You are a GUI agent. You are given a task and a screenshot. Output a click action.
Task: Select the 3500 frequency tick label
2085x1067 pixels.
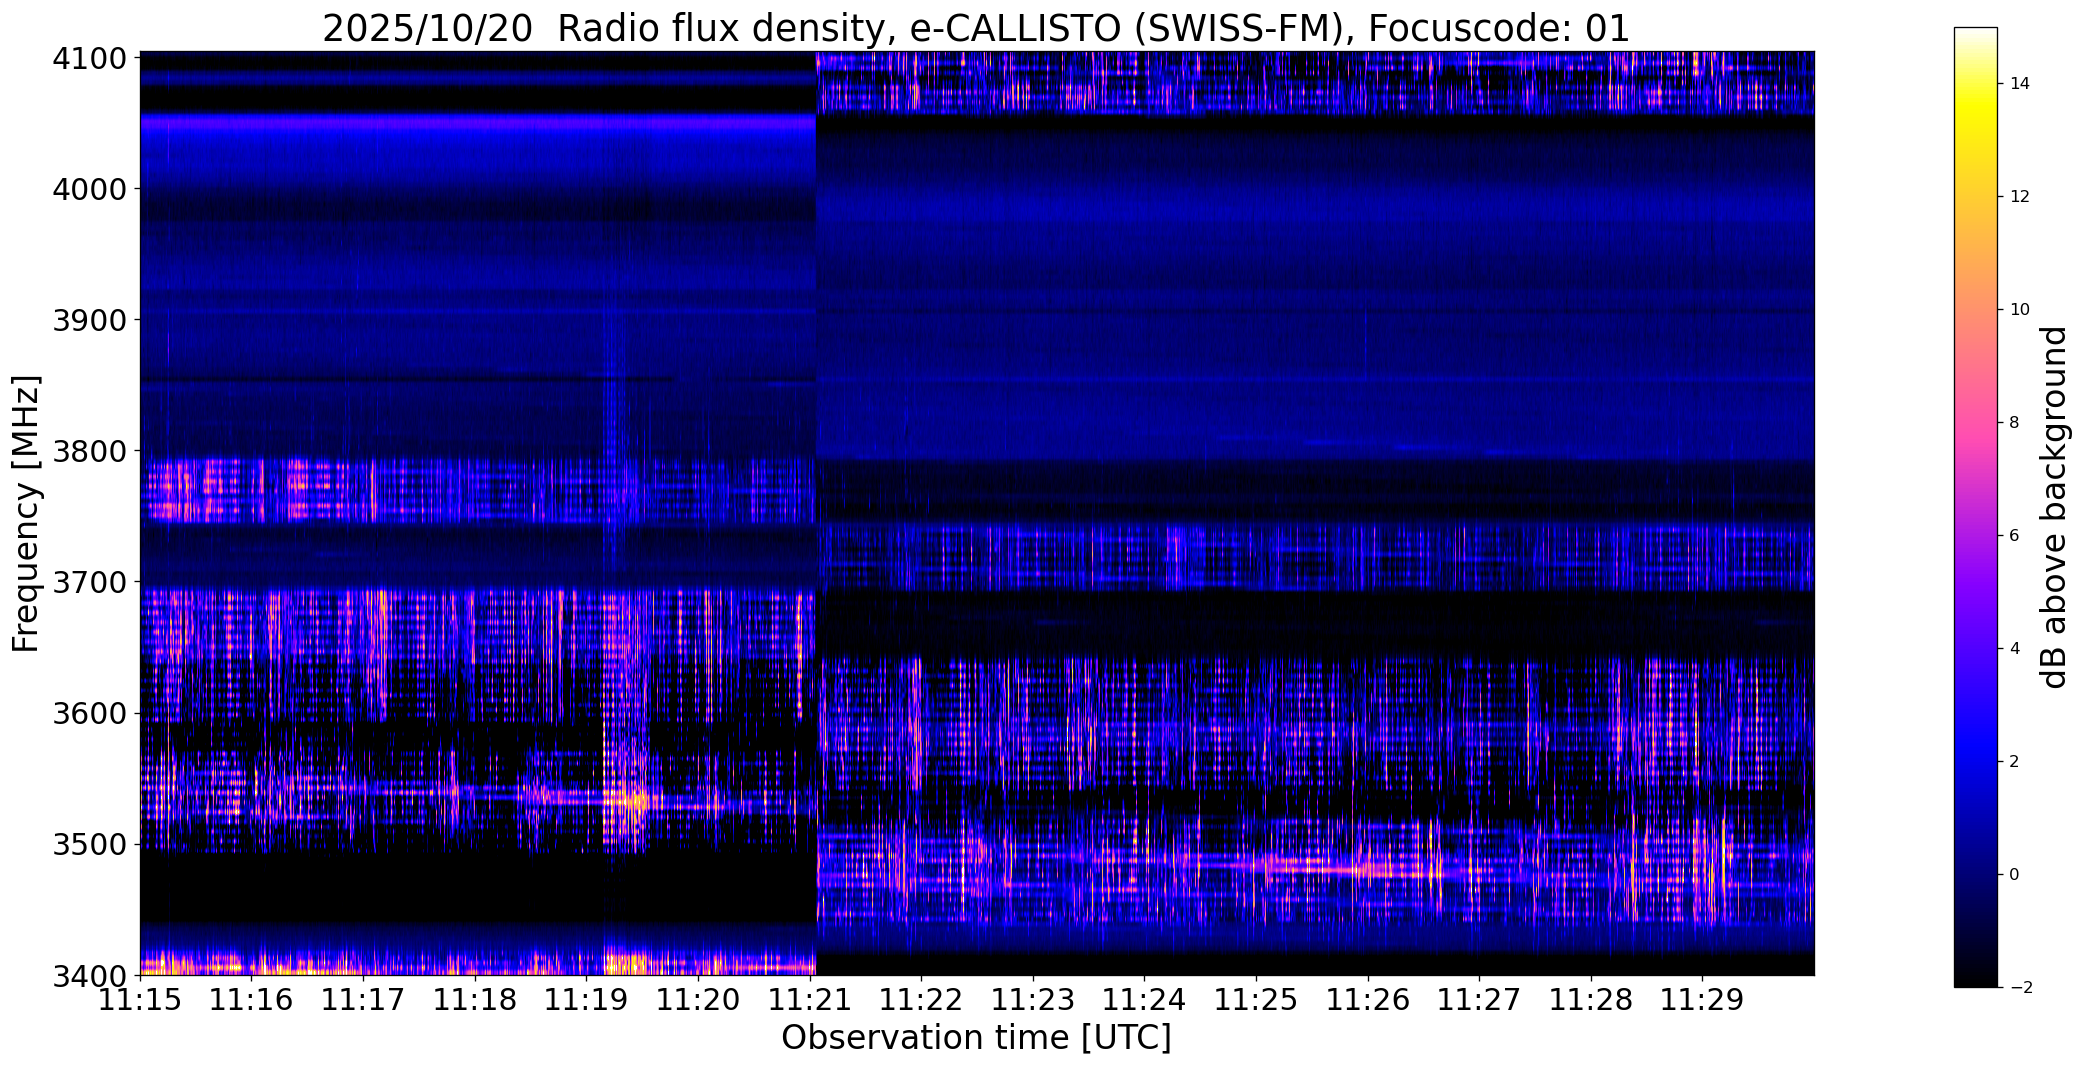click(x=89, y=845)
